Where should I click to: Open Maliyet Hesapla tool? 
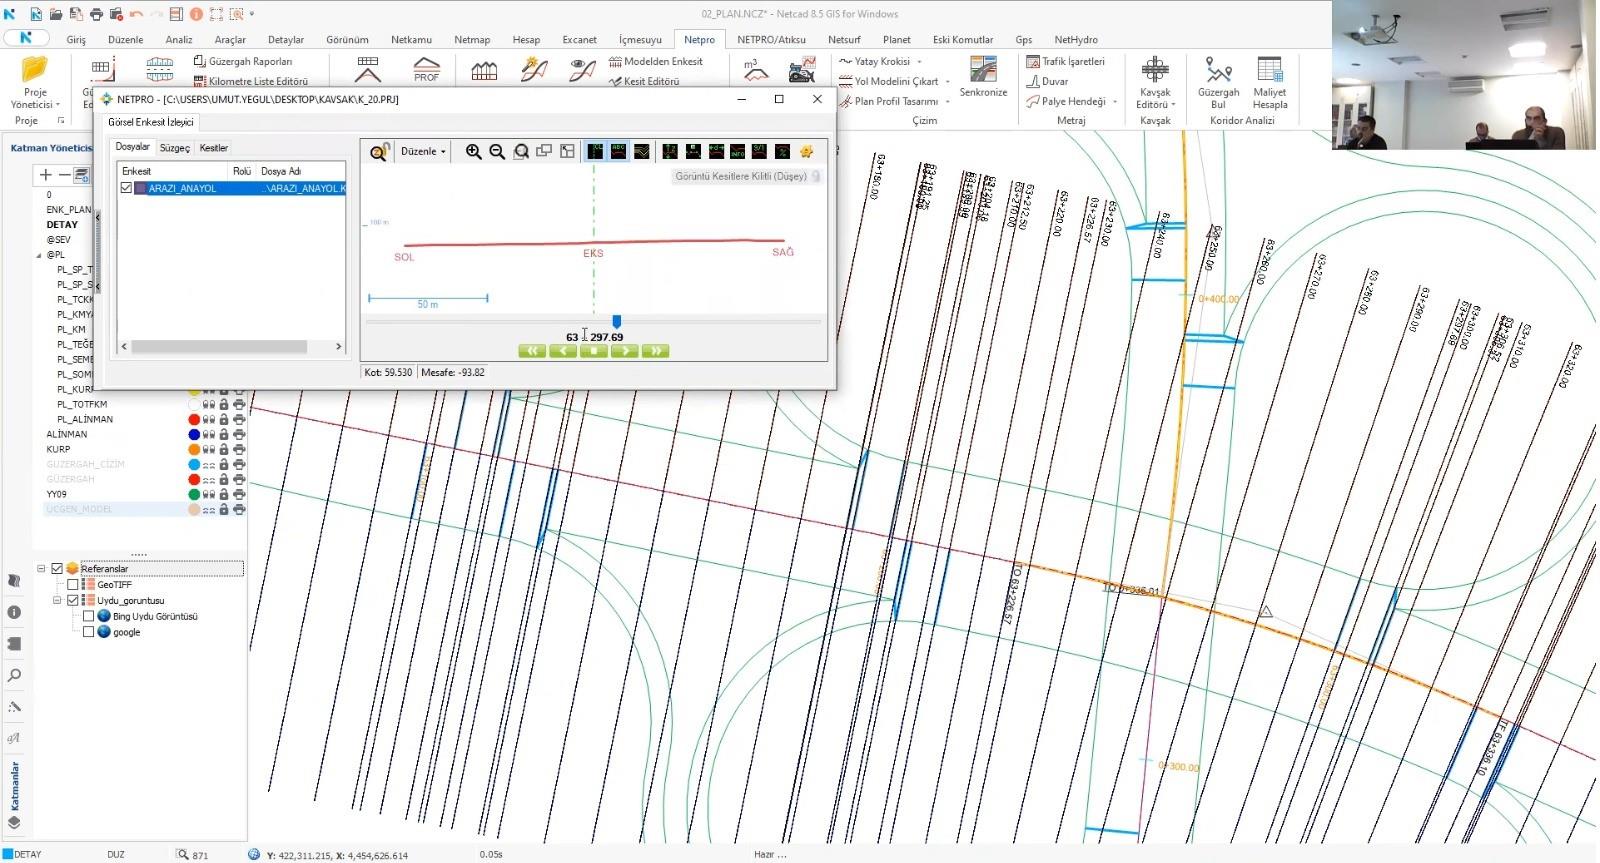coord(1270,82)
